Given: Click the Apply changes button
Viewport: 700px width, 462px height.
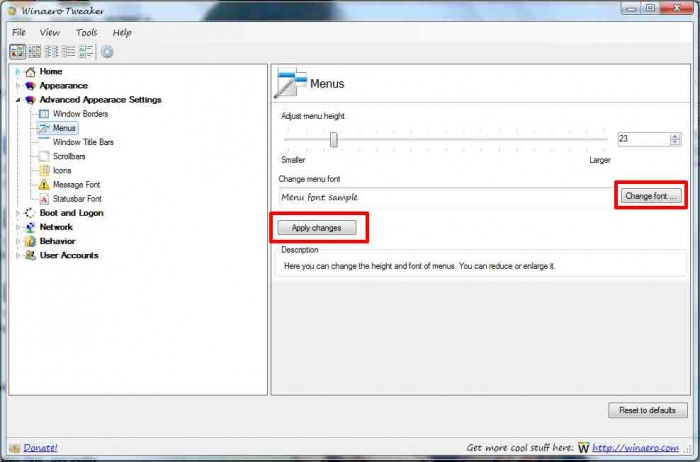Looking at the screenshot, I should pyautogui.click(x=317, y=228).
